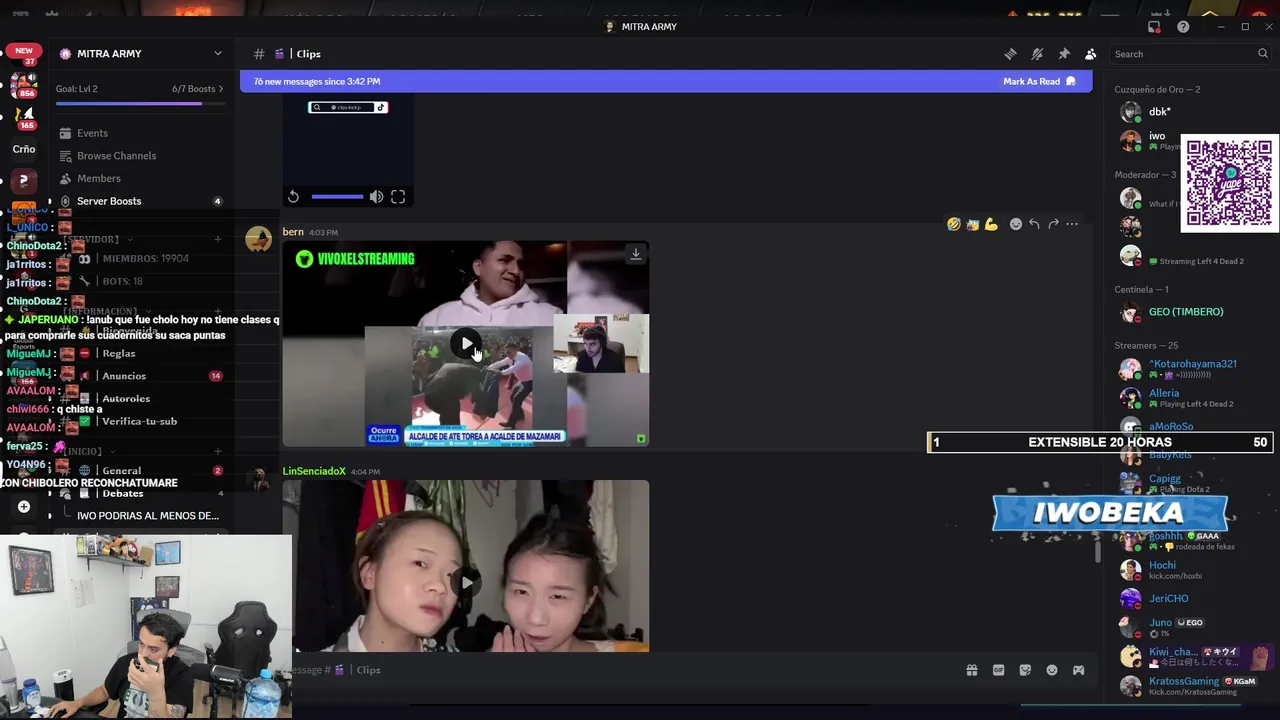
Task: Open Members in the sidebar
Action: coord(98,178)
